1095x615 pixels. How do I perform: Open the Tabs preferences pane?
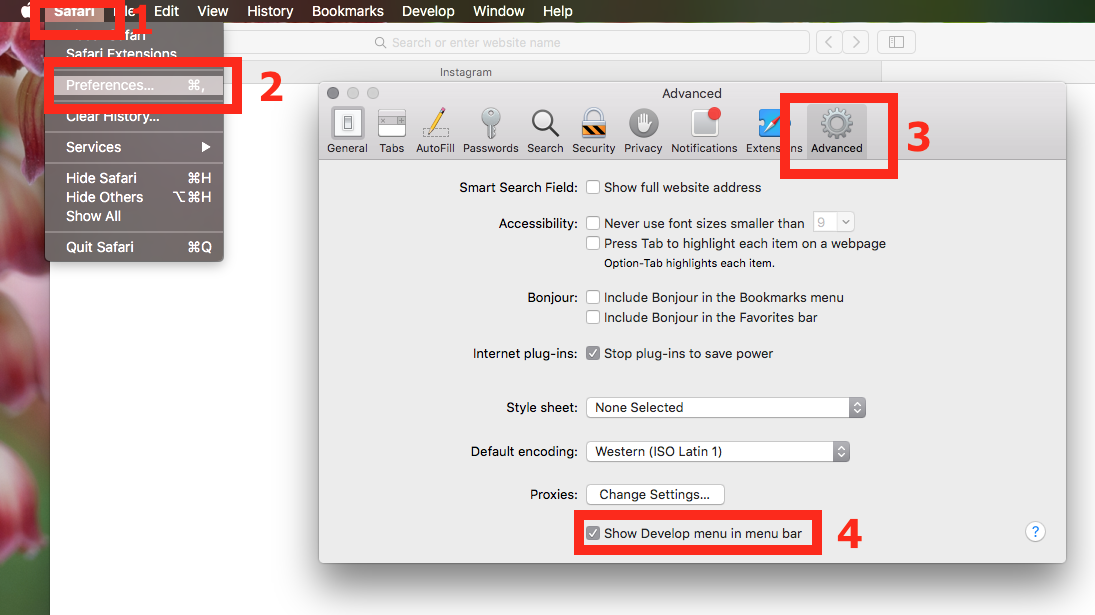click(x=392, y=131)
